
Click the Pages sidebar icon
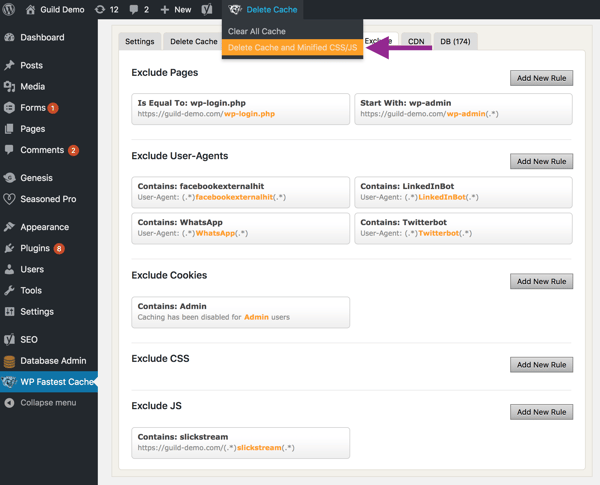(9, 129)
